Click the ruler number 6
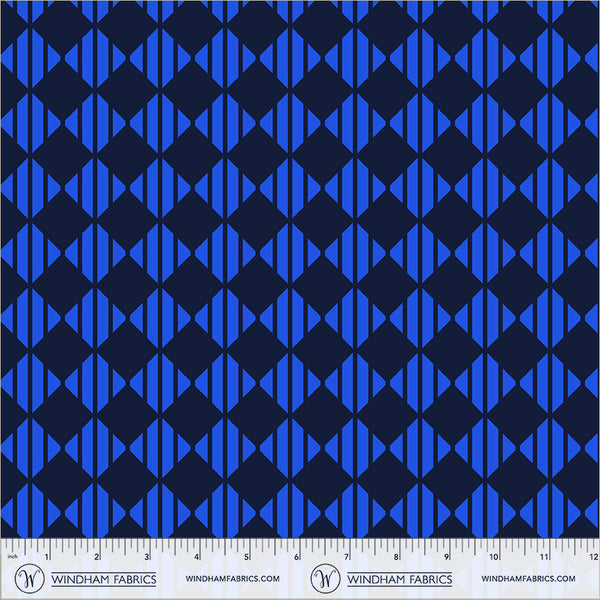The width and height of the screenshot is (600, 600). pyautogui.click(x=296, y=557)
